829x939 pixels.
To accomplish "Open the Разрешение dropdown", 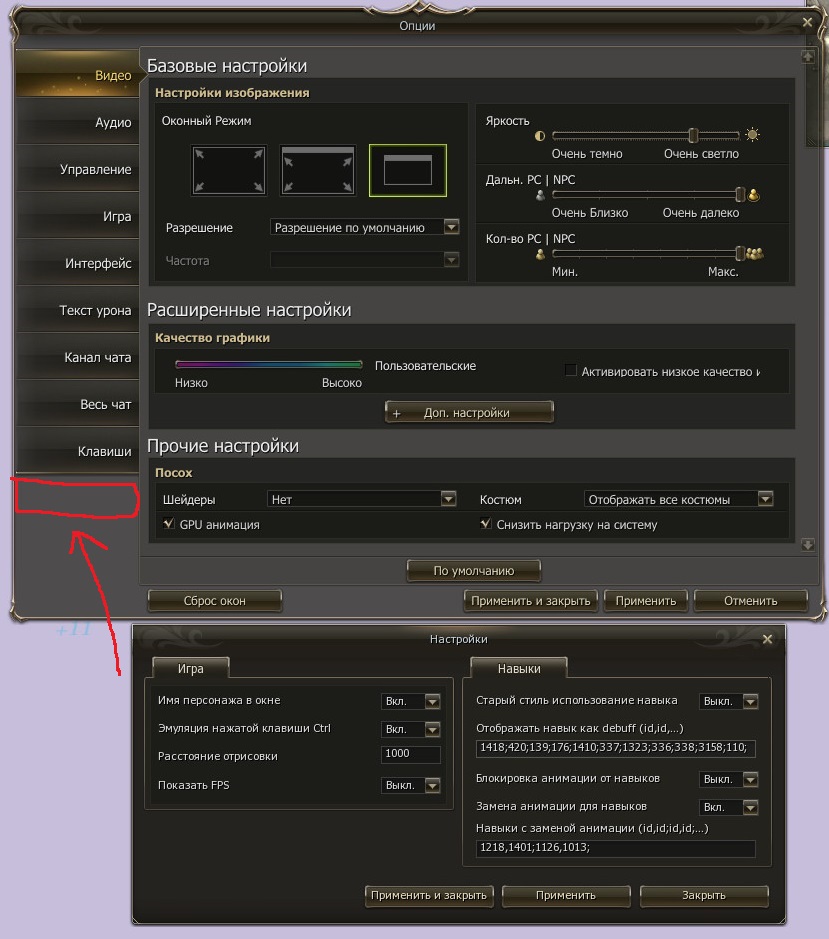I will [x=451, y=228].
